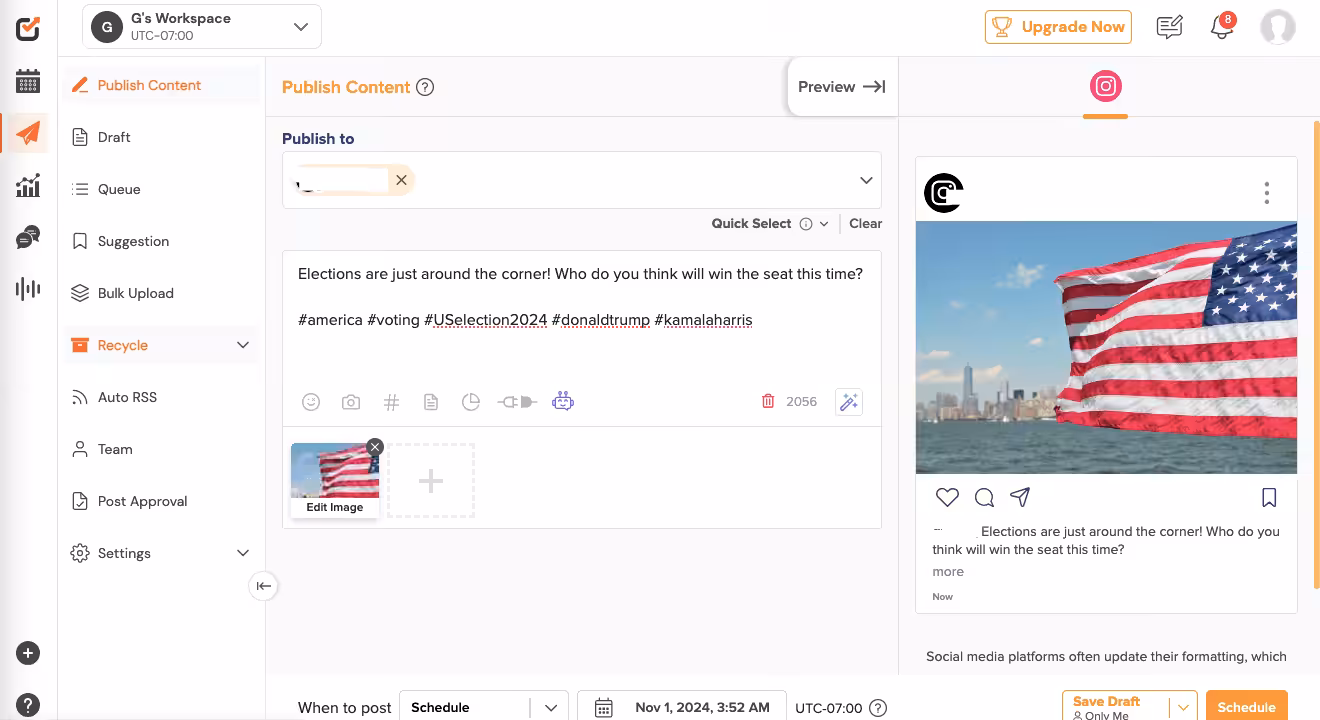This screenshot has width=1320, height=720.
Task: Open the help question mark in left rail
Action: pyautogui.click(x=28, y=704)
